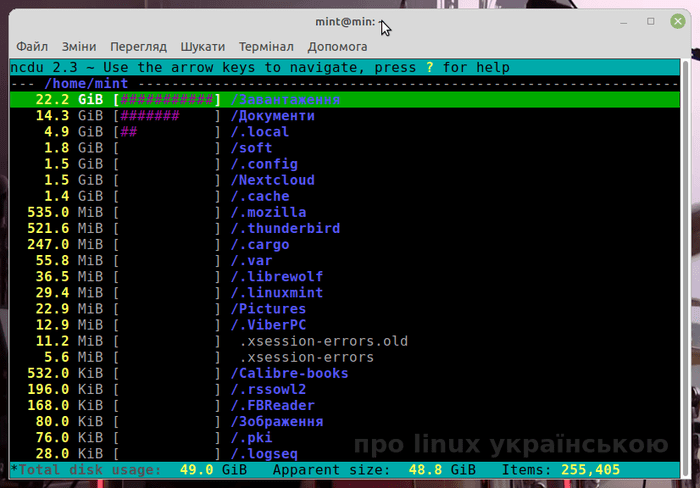The image size is (700, 488).
Task: Minimize the terminal window
Action: click(x=624, y=21)
